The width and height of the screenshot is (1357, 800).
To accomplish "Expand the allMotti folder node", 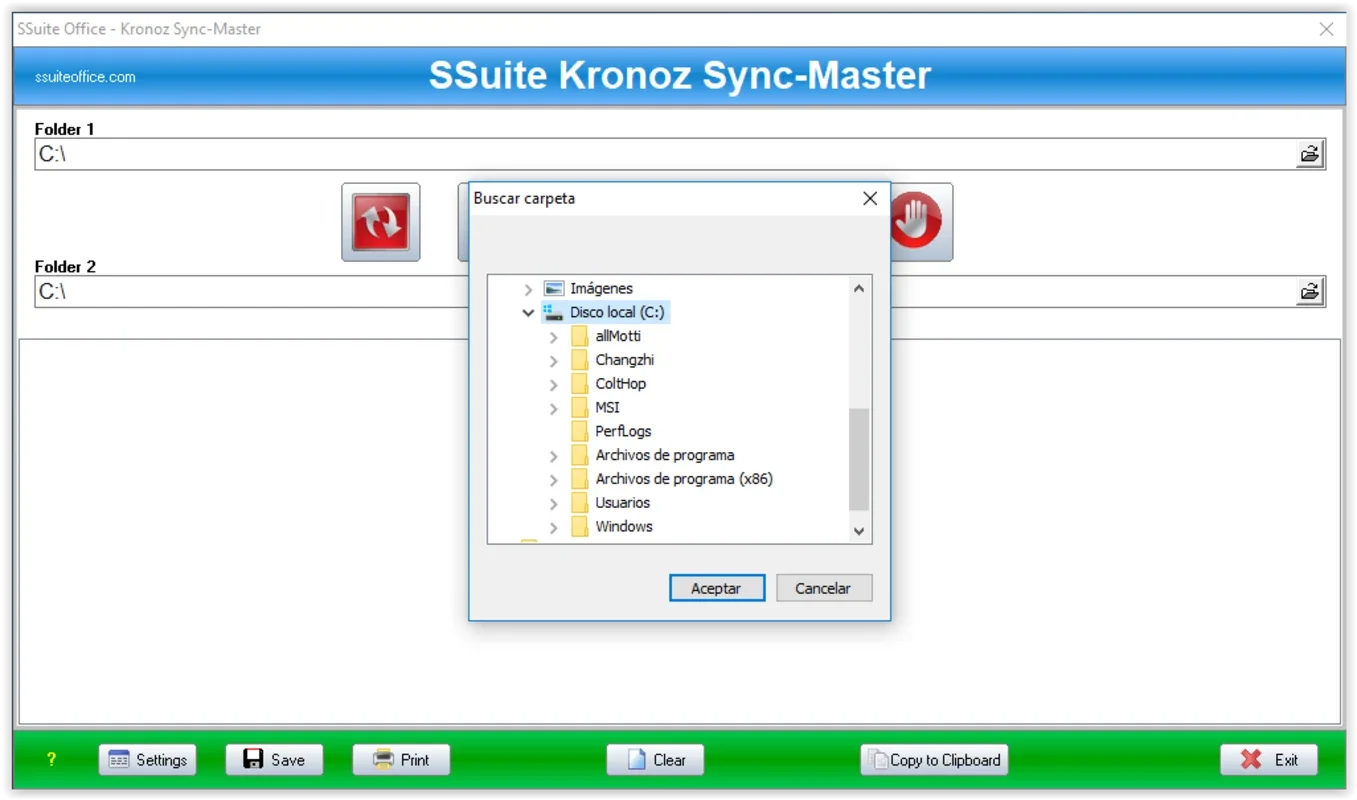I will click(x=553, y=337).
